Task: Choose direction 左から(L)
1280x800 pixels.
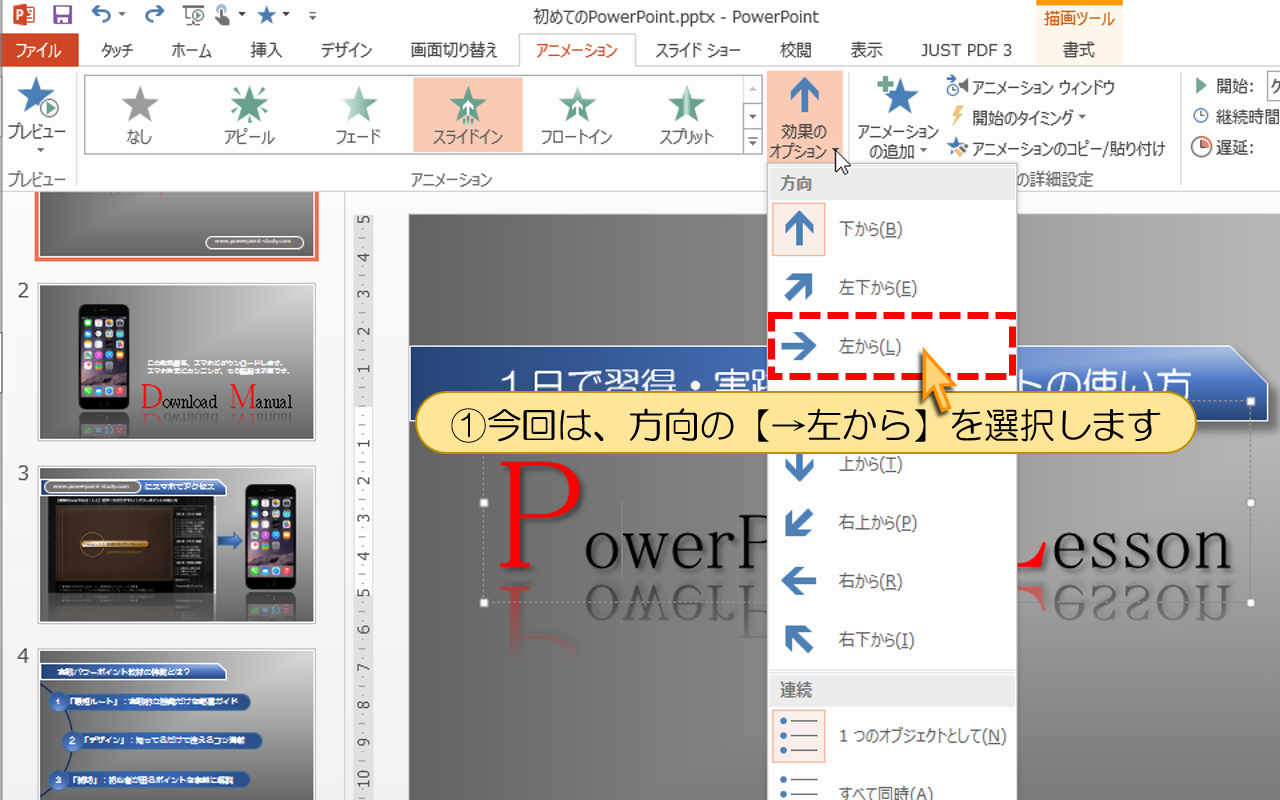Action: click(892, 346)
